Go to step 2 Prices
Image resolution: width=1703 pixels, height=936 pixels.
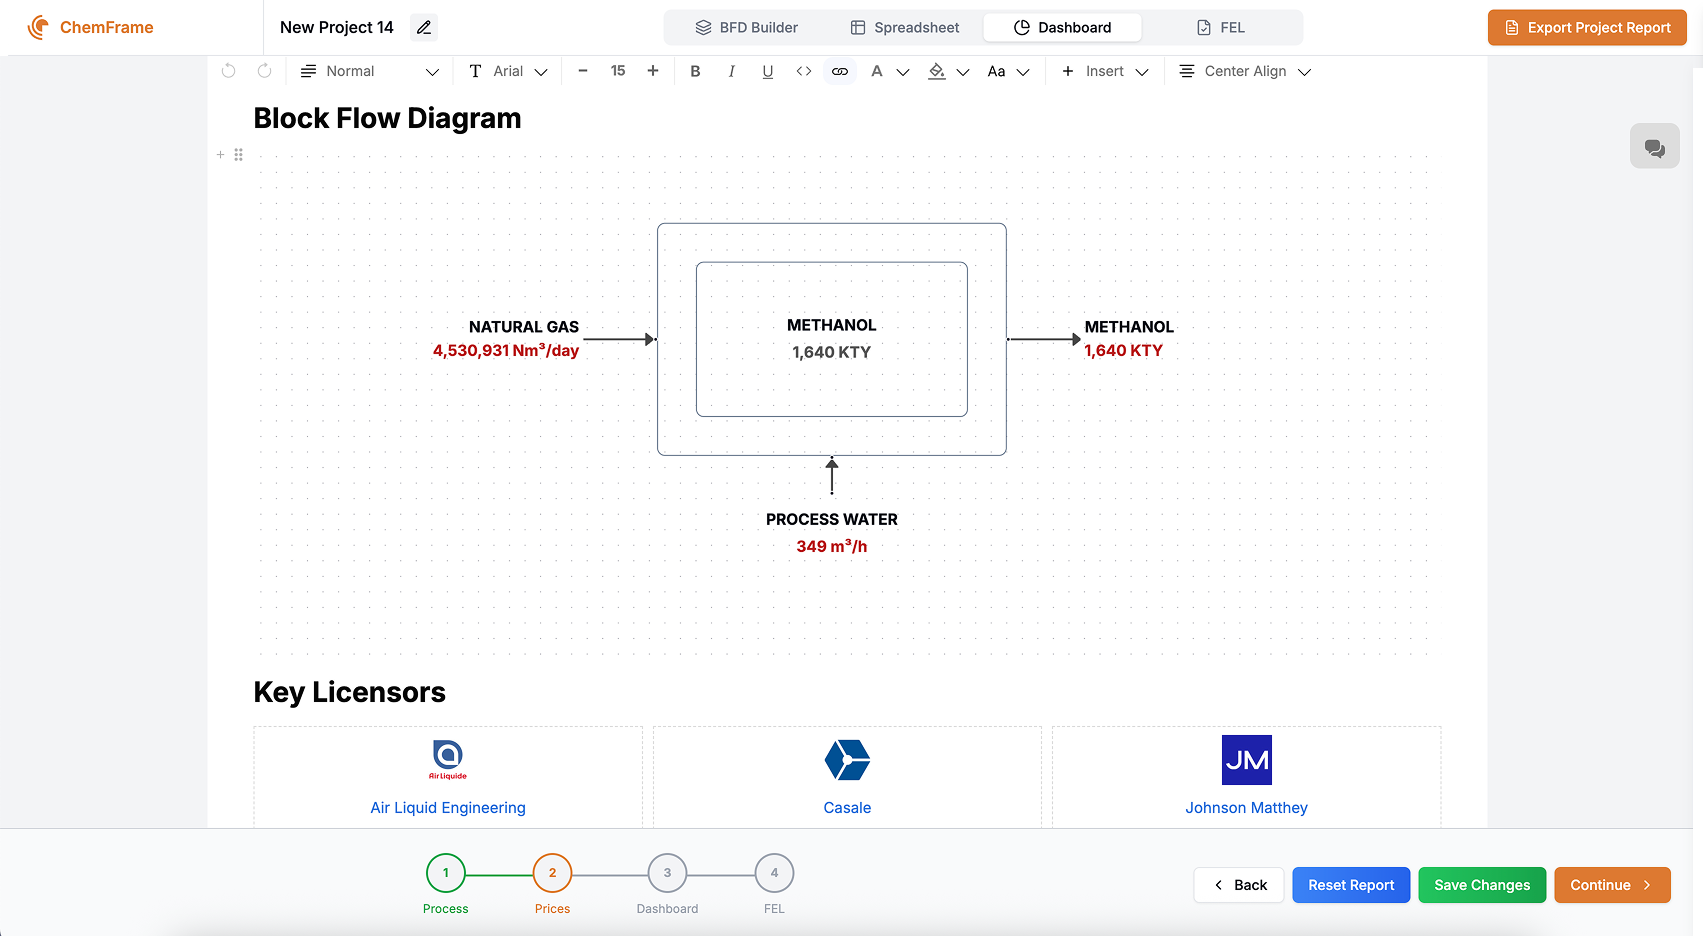[x=552, y=873]
